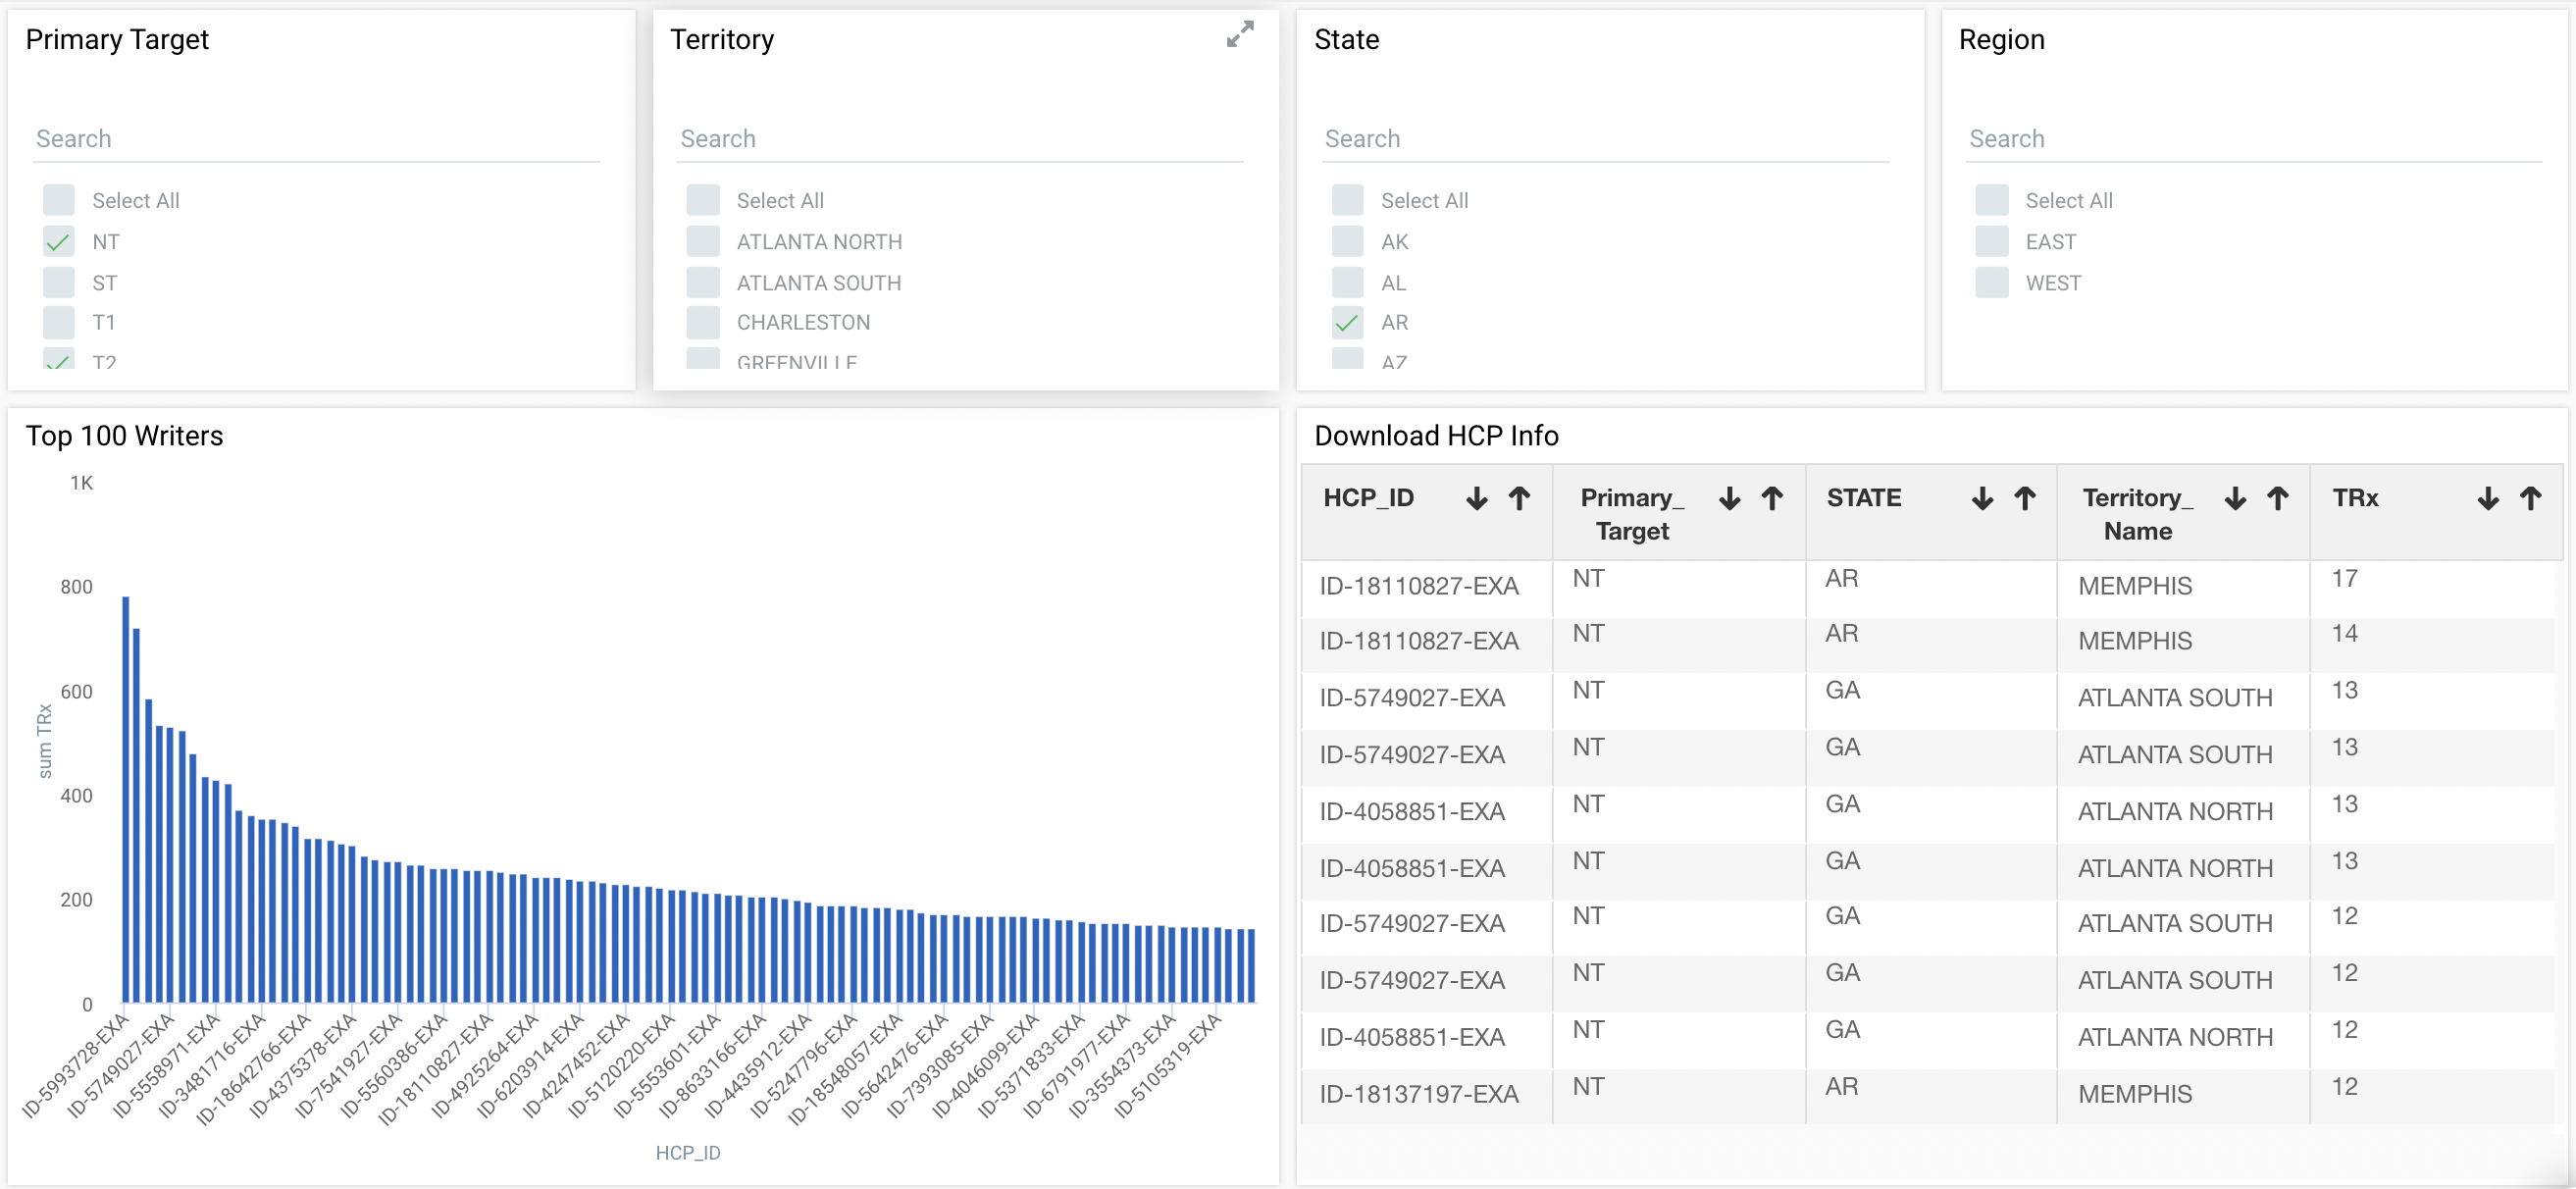The height and width of the screenshot is (1189, 2576).
Task: Uncheck the NT primary target checkbox
Action: click(59, 242)
